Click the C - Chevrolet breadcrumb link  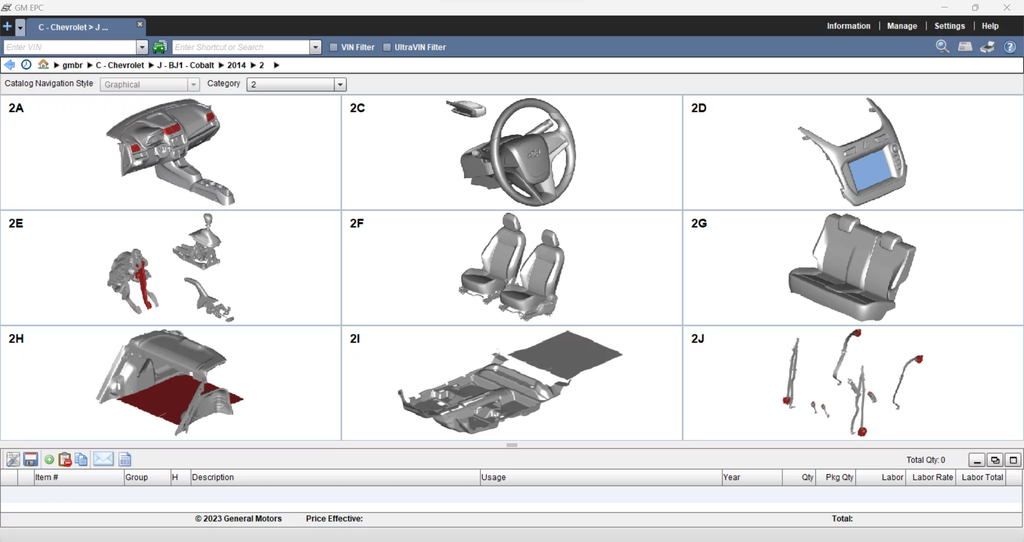(121, 65)
